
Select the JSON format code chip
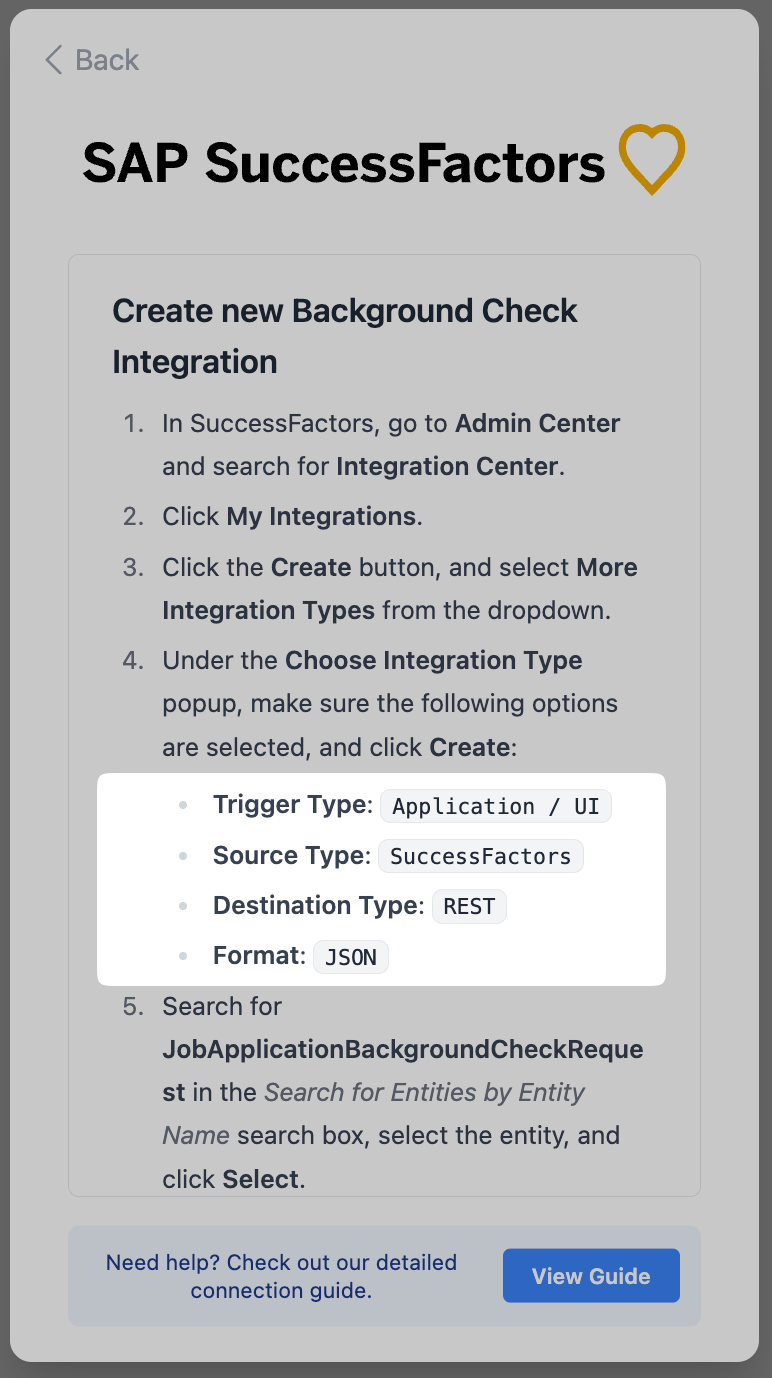tap(350, 957)
